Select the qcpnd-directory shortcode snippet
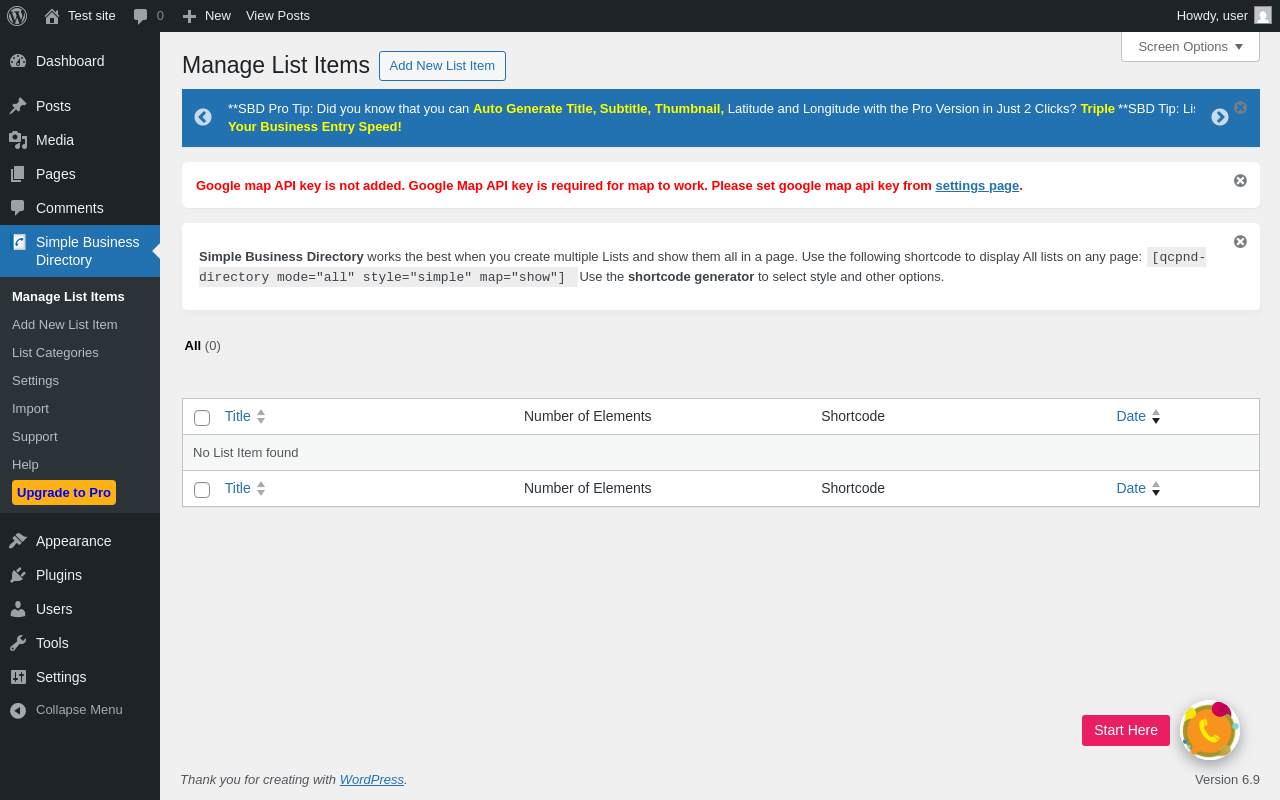The image size is (1280, 800). click(x=702, y=267)
